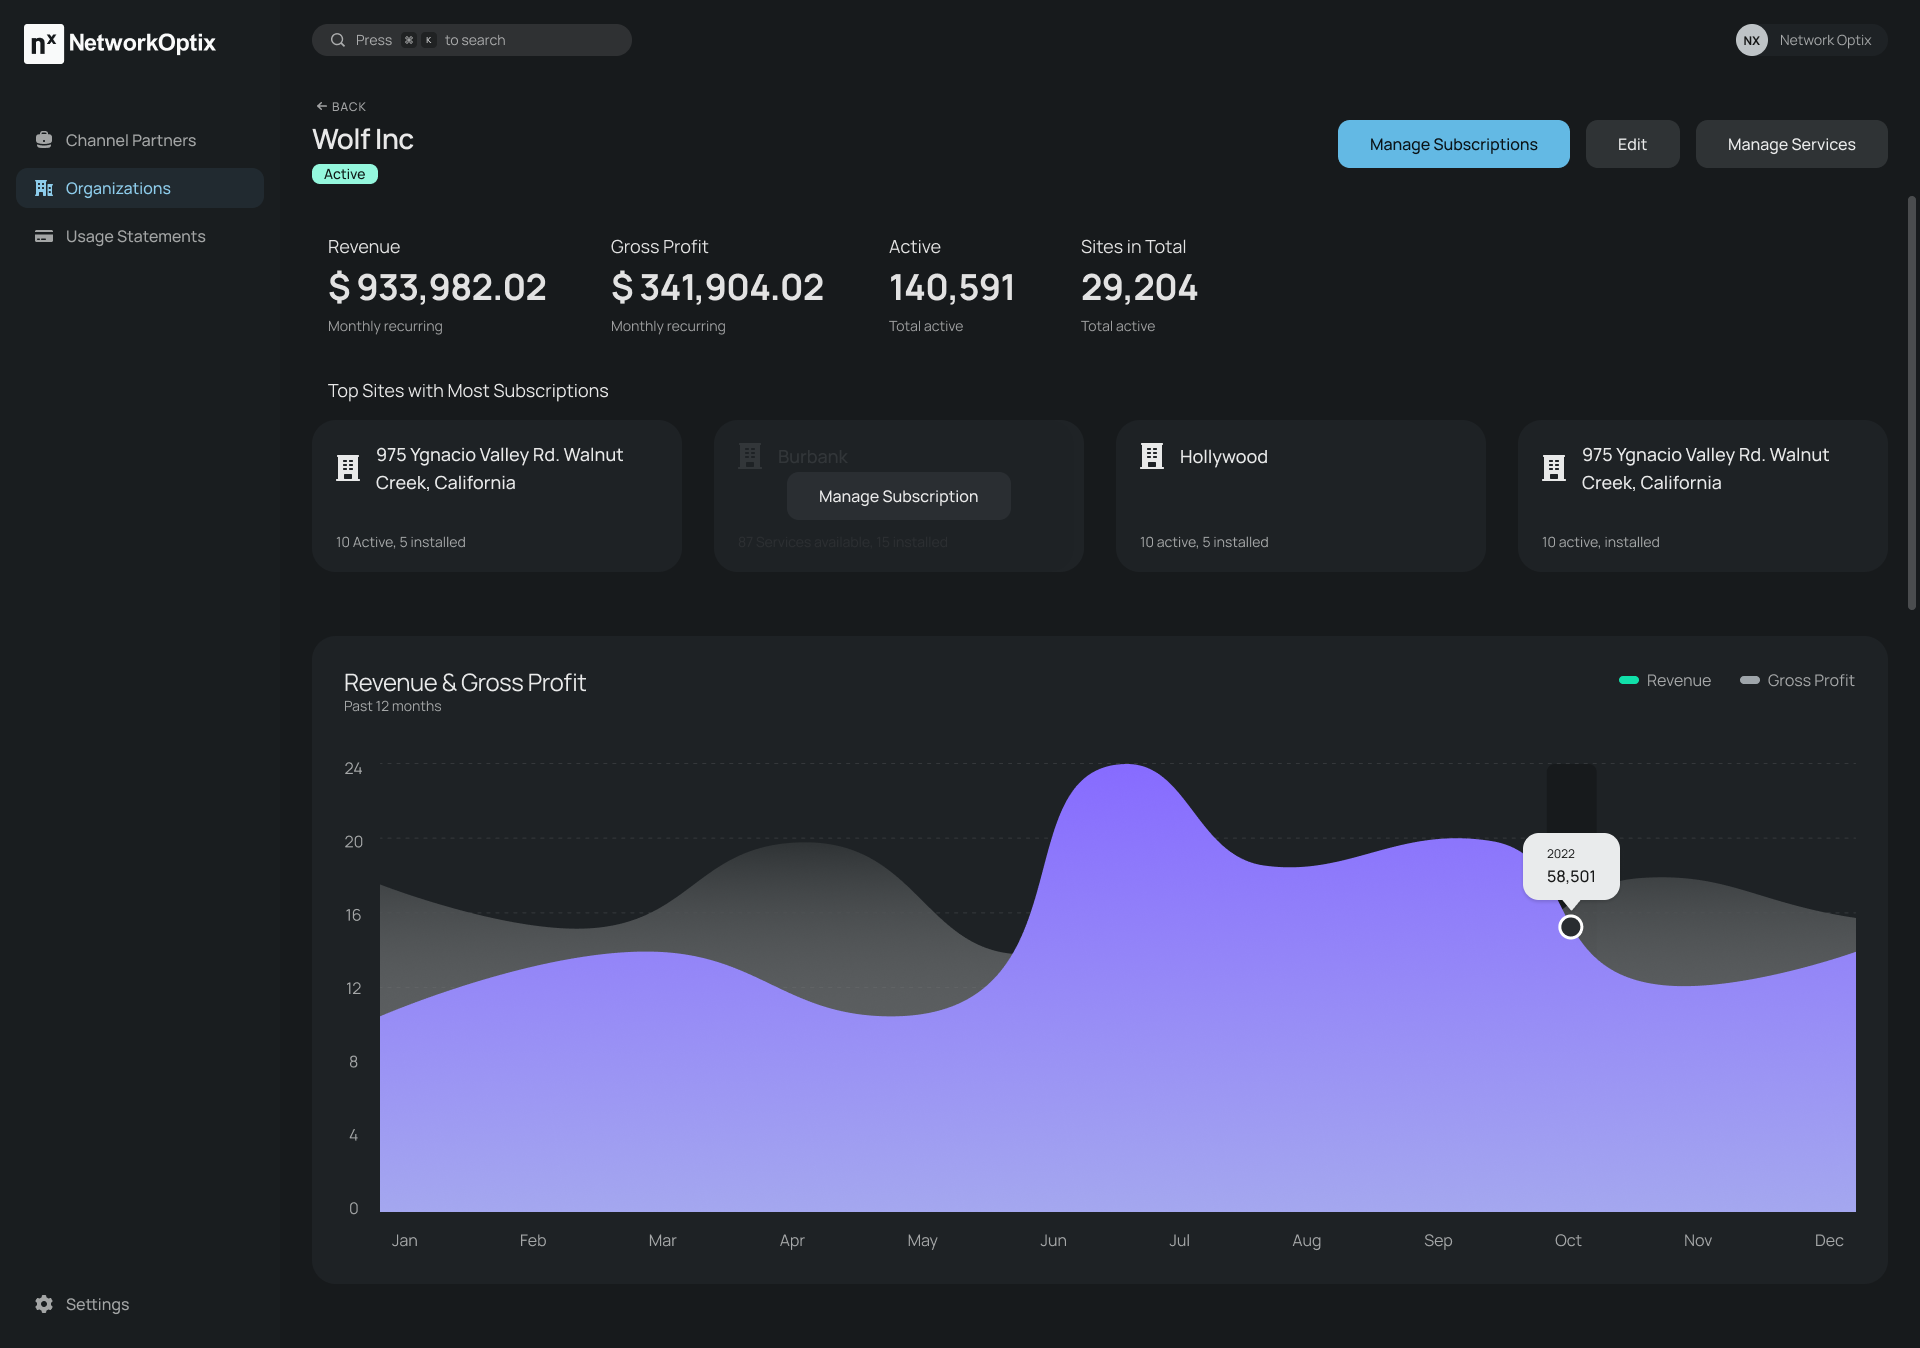This screenshot has height=1348, width=1920.
Task: Click the 'Revenue & Gross Profit' chart title
Action: pyautogui.click(x=465, y=682)
